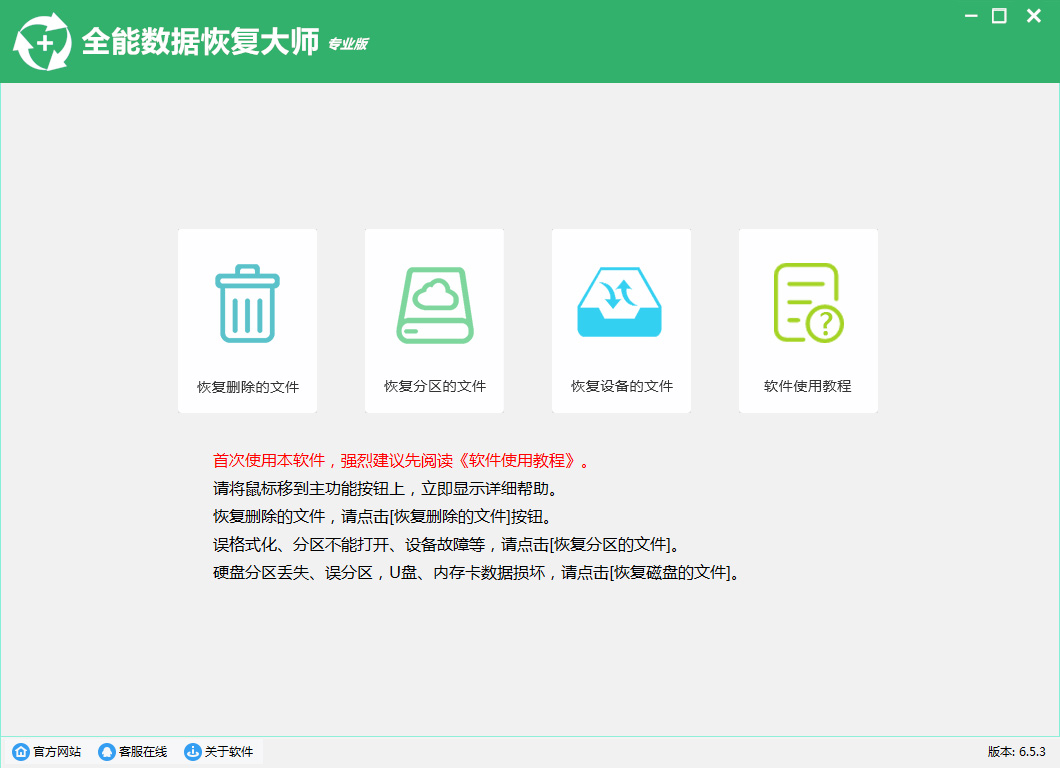
Task: Open the 恢复删除的文件 feature card
Action: coord(247,320)
